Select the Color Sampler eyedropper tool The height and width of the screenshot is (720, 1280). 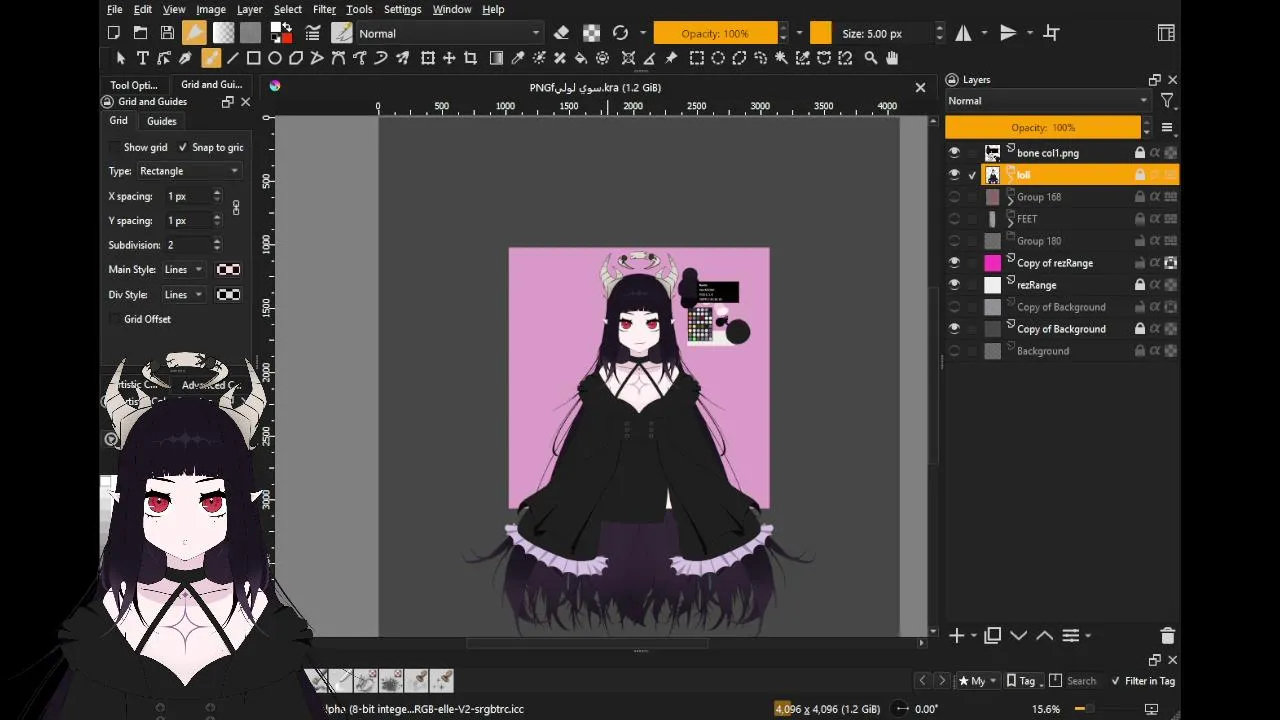(518, 58)
